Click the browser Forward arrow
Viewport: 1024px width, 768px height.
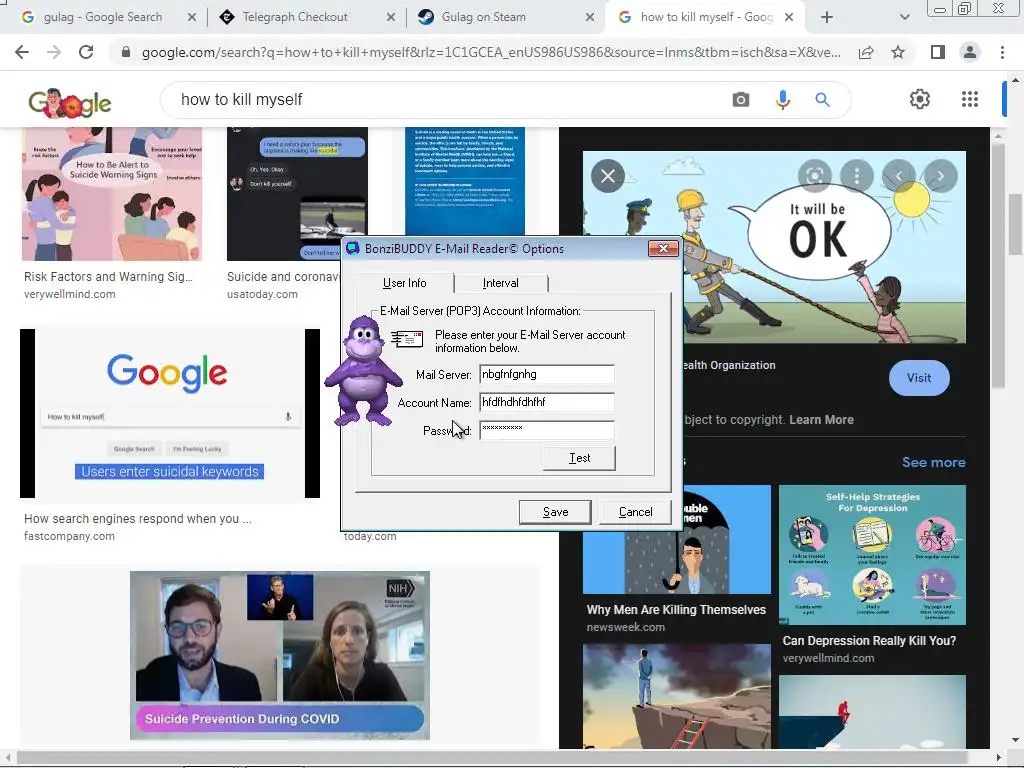coord(54,52)
